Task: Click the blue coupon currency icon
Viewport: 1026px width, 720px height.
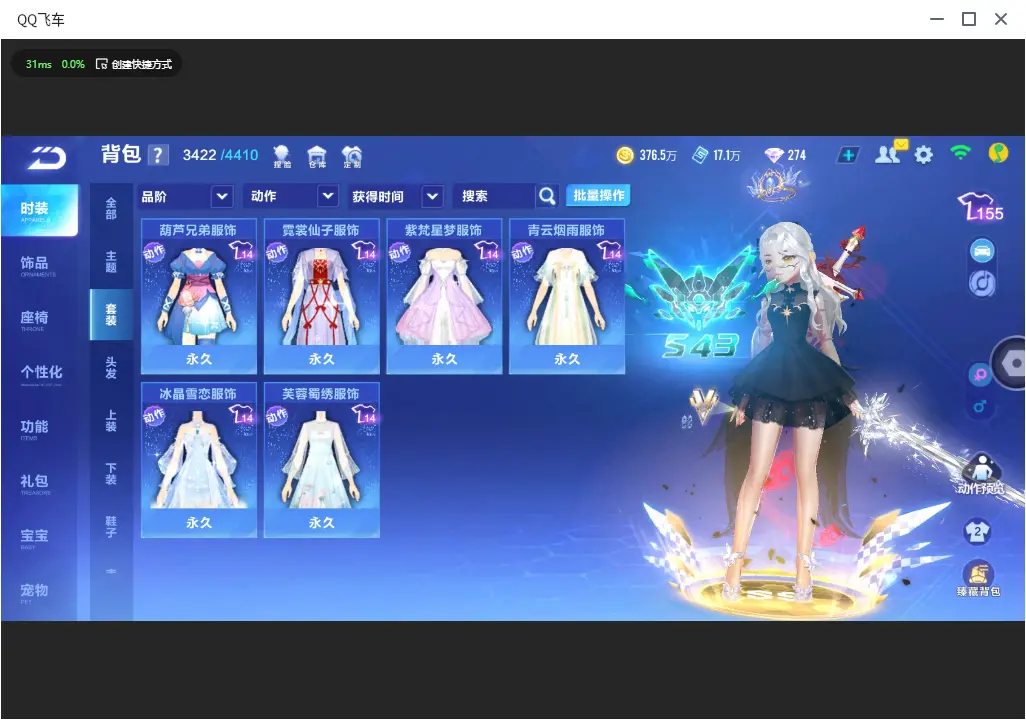Action: click(x=700, y=155)
